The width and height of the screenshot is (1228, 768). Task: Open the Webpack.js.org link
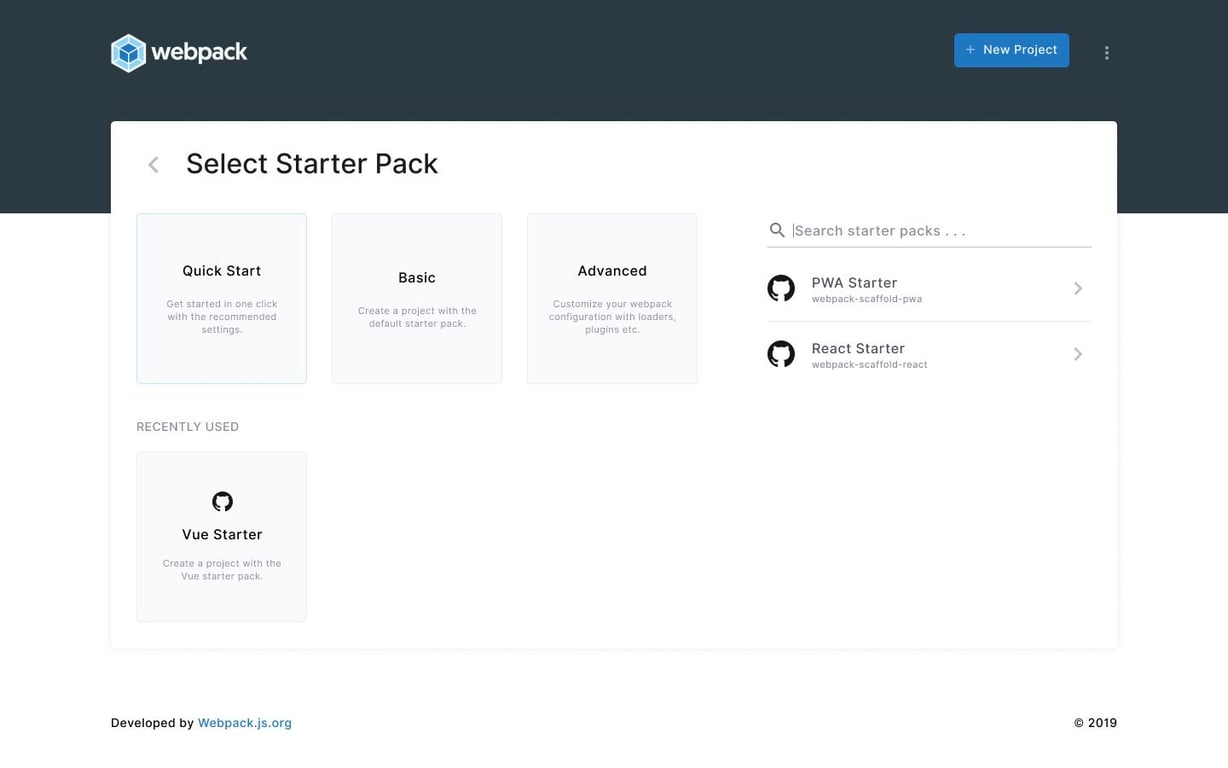(x=245, y=722)
